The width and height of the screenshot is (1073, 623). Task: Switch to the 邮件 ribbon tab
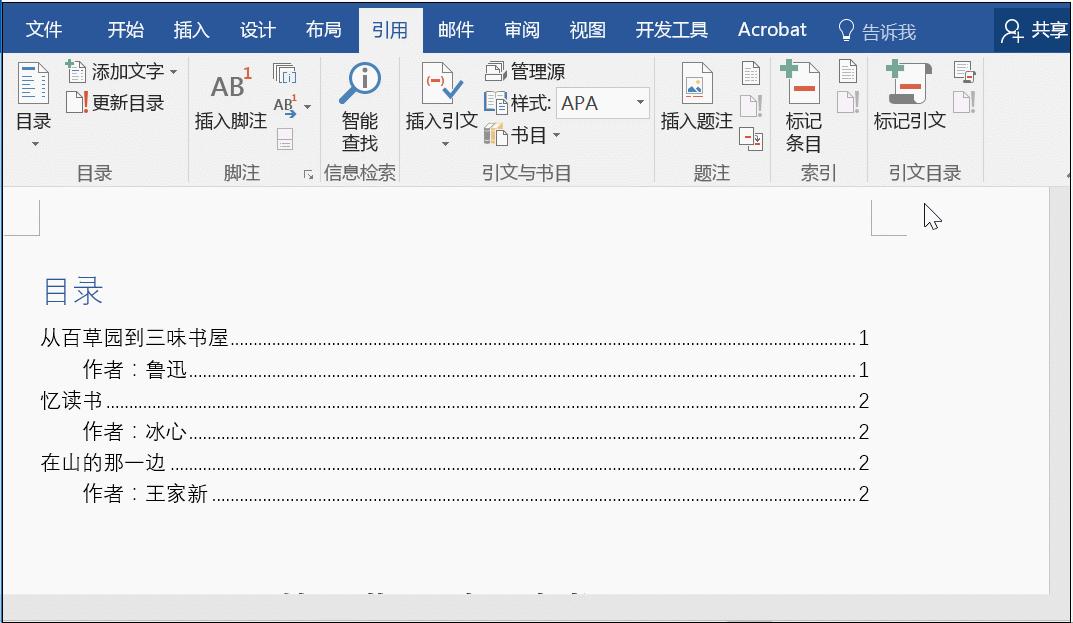tap(455, 30)
